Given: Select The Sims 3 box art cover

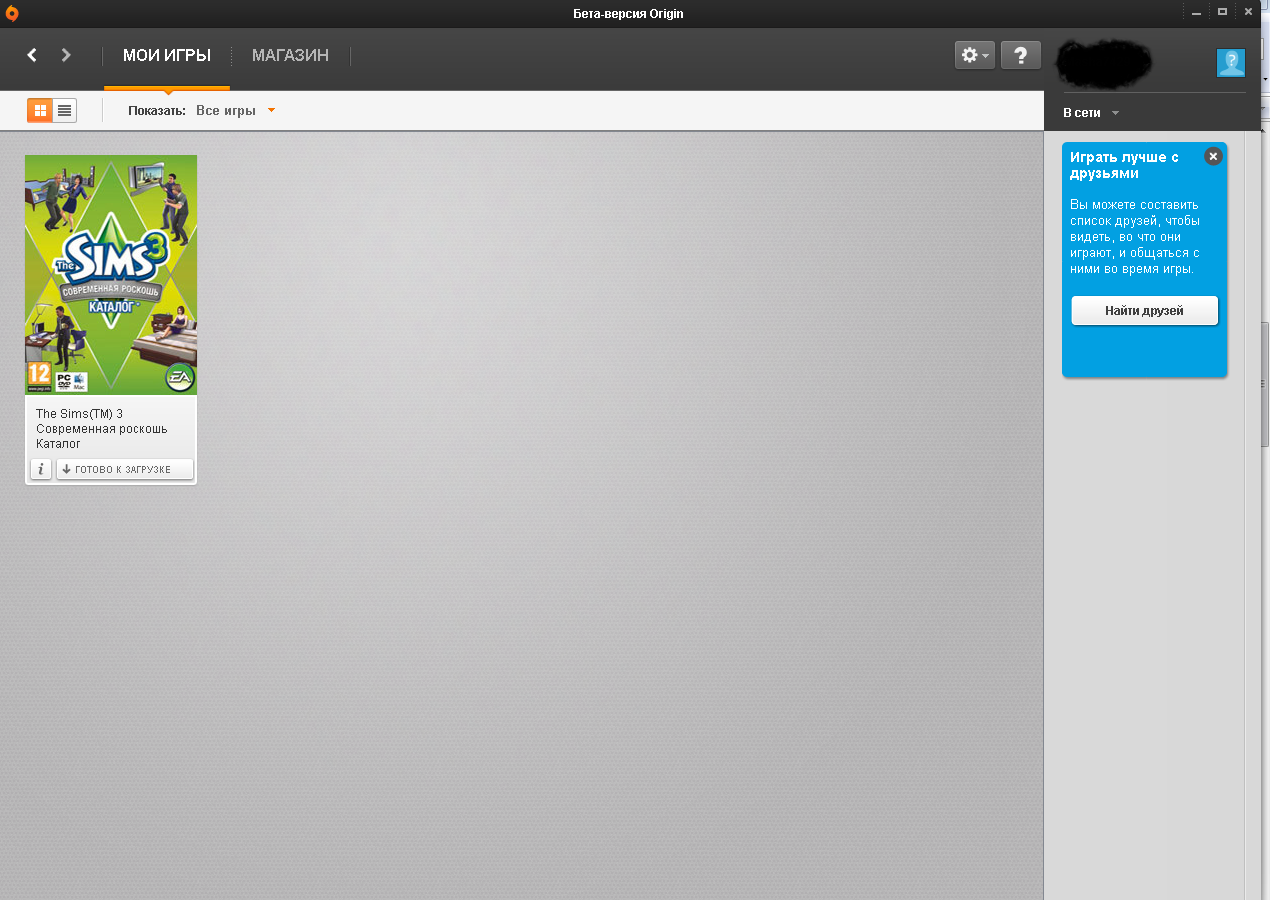Looking at the screenshot, I should pyautogui.click(x=111, y=275).
